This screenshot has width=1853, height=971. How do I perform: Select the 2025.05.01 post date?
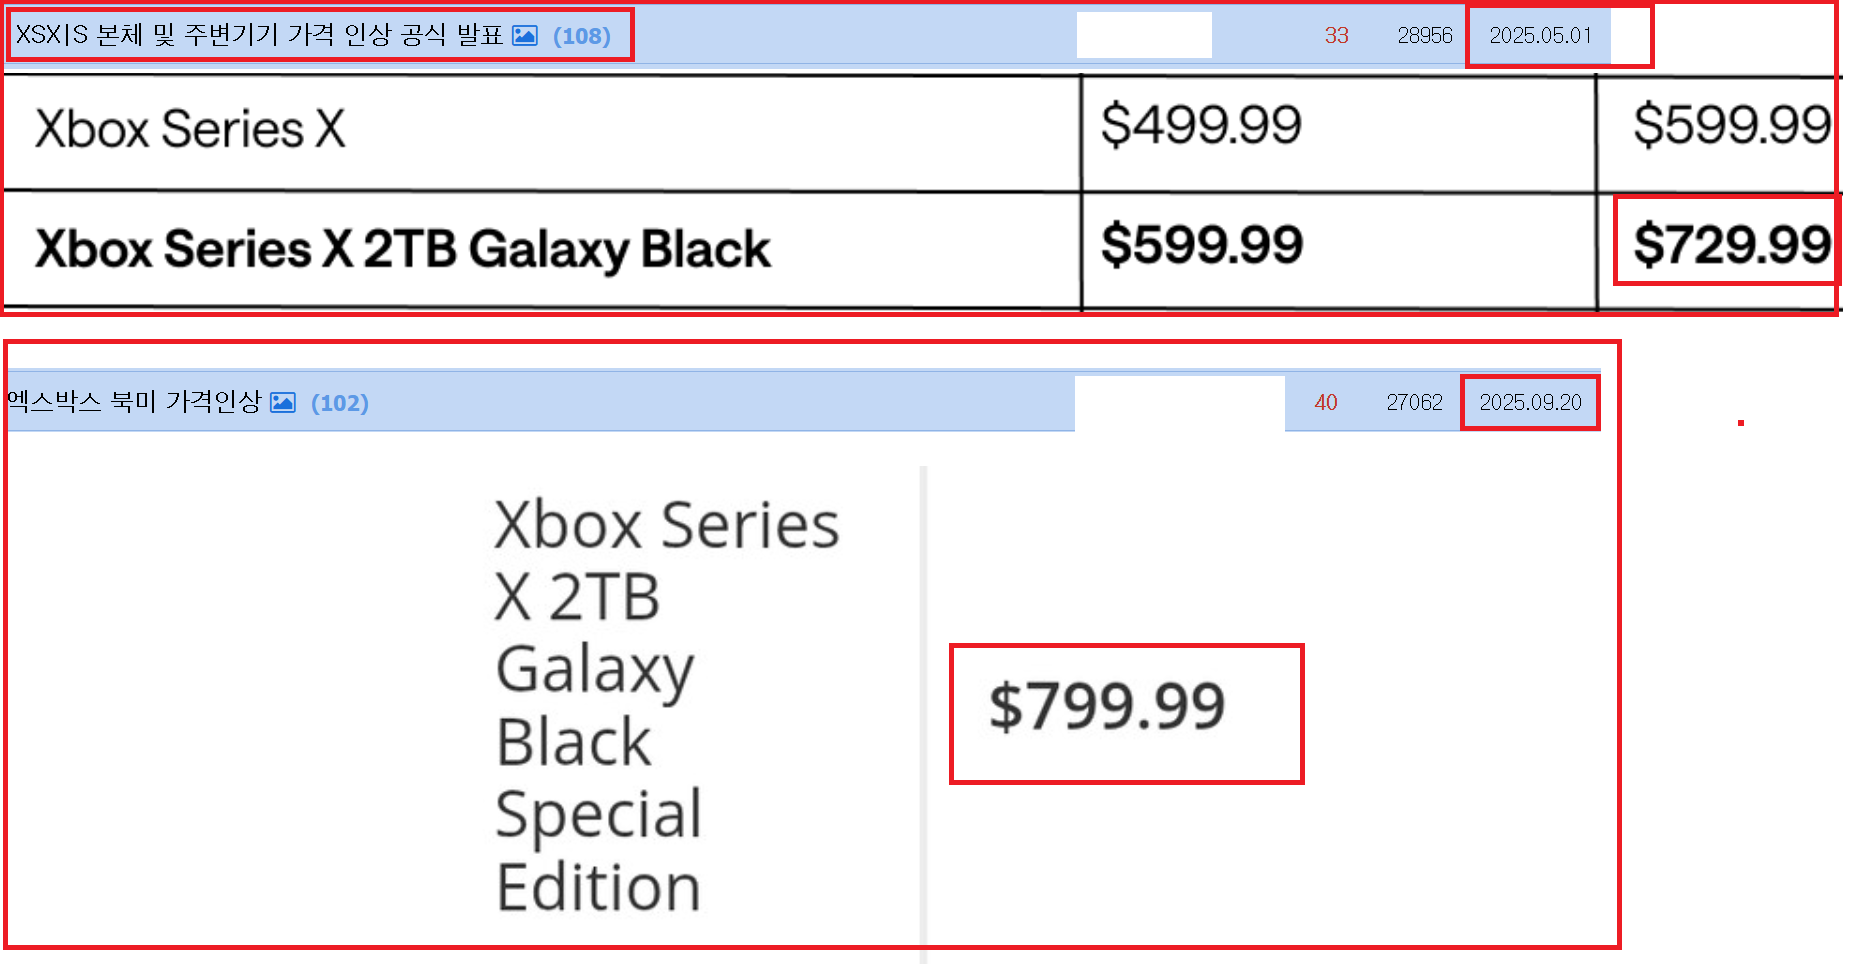tap(1540, 35)
